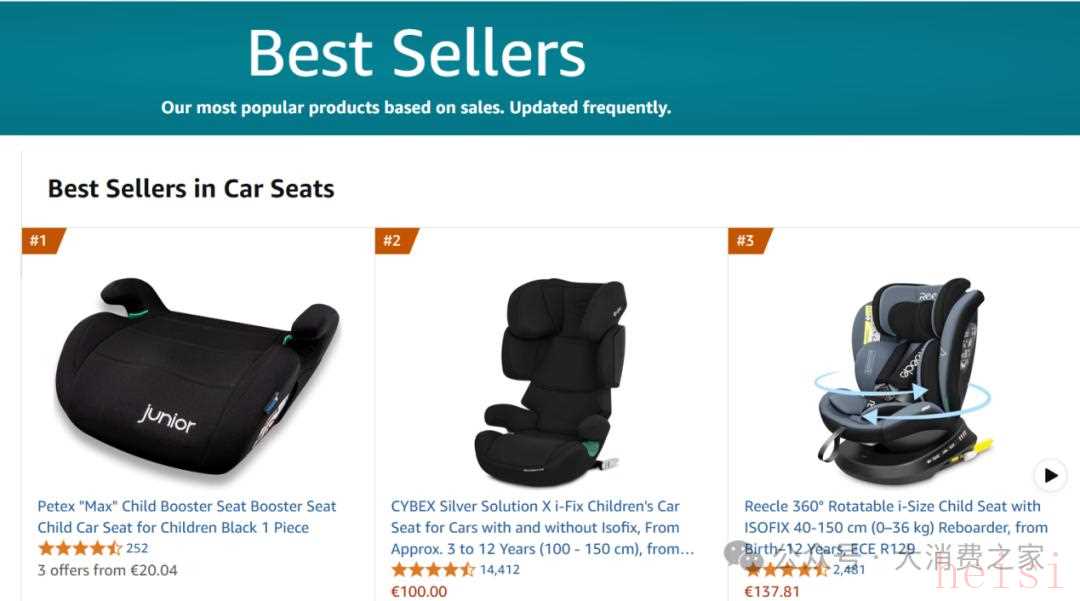Viewport: 1080px width, 601px height.
Task: Click the #2 rank badge
Action: pos(393,240)
